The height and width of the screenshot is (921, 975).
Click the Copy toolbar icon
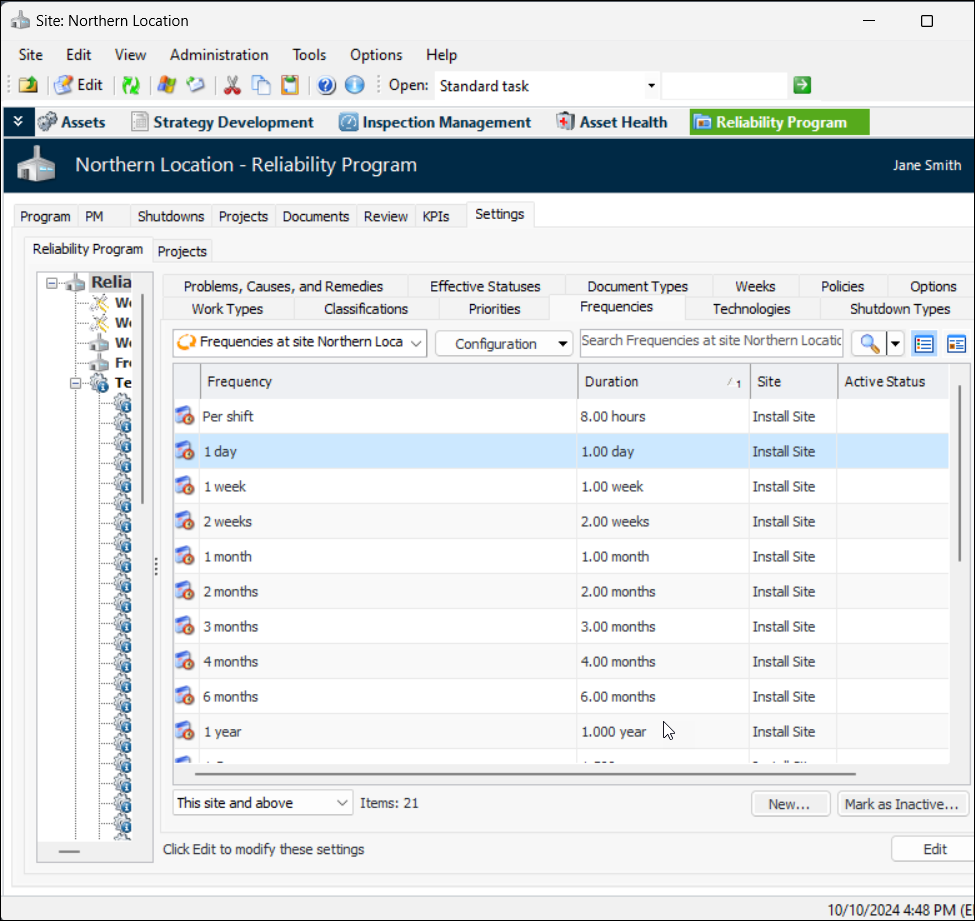(261, 86)
